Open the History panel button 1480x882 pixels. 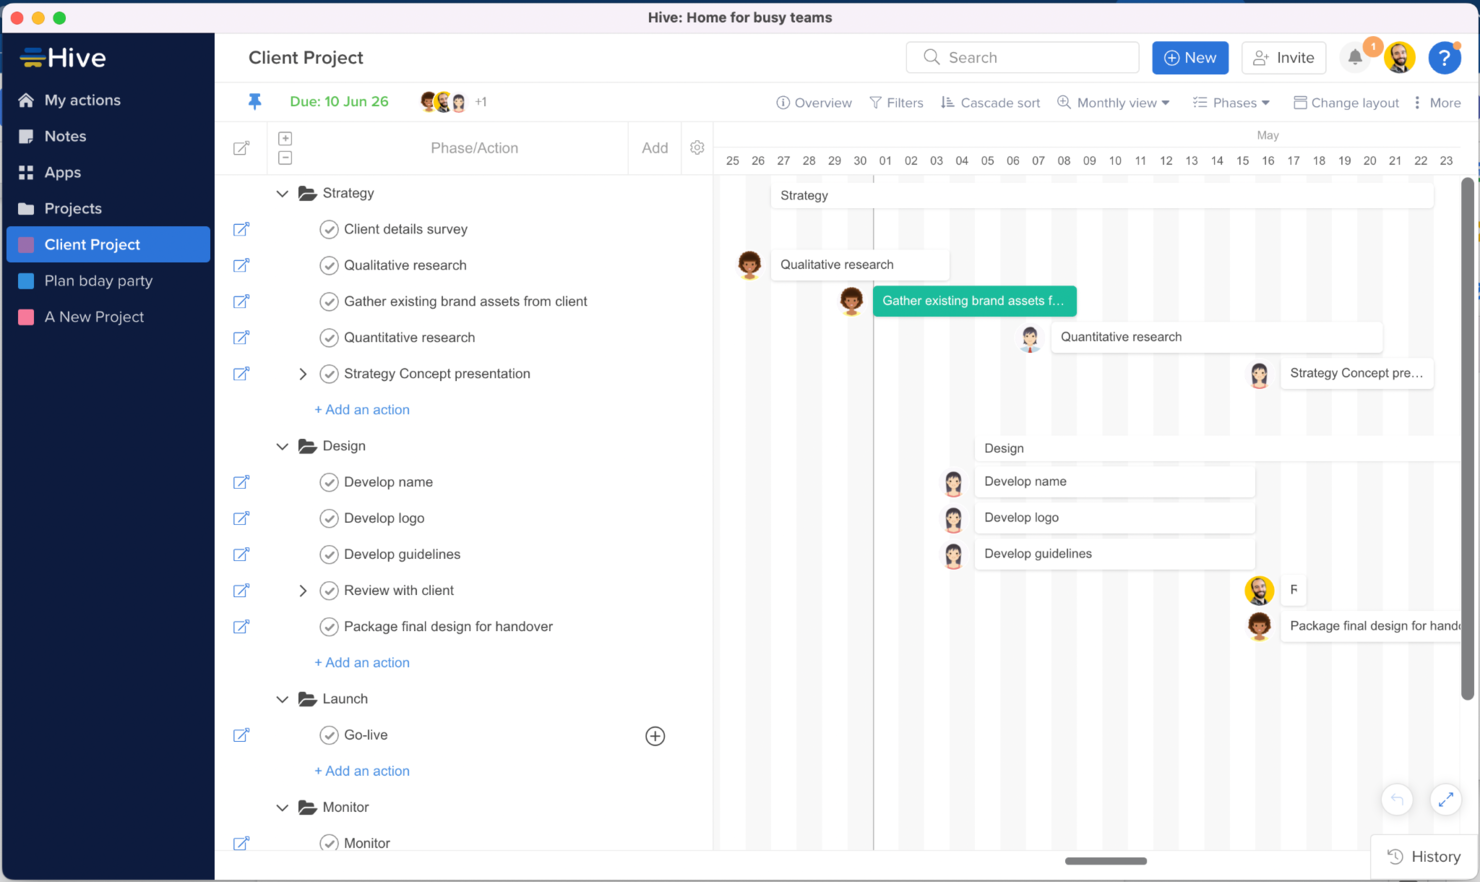click(1424, 857)
